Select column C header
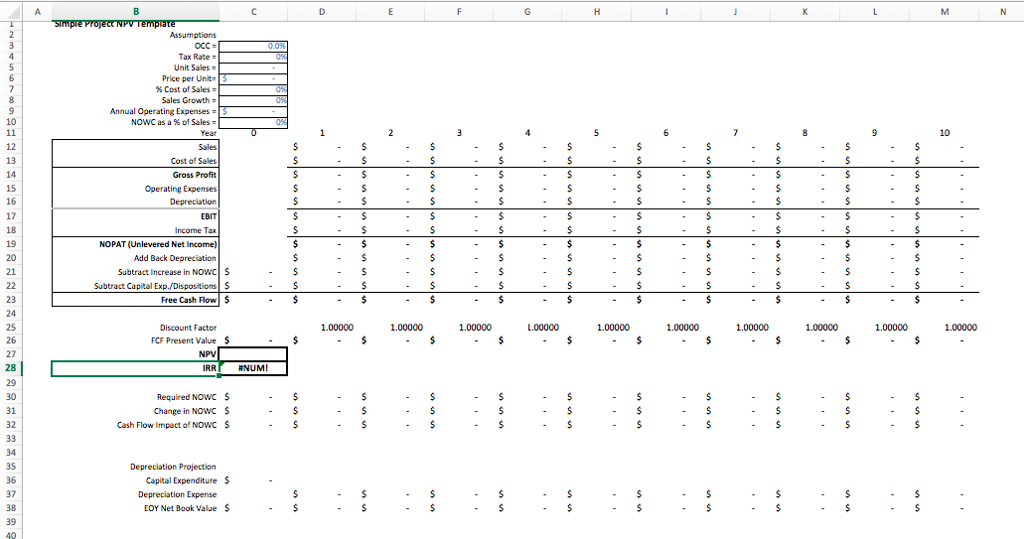 253,11
